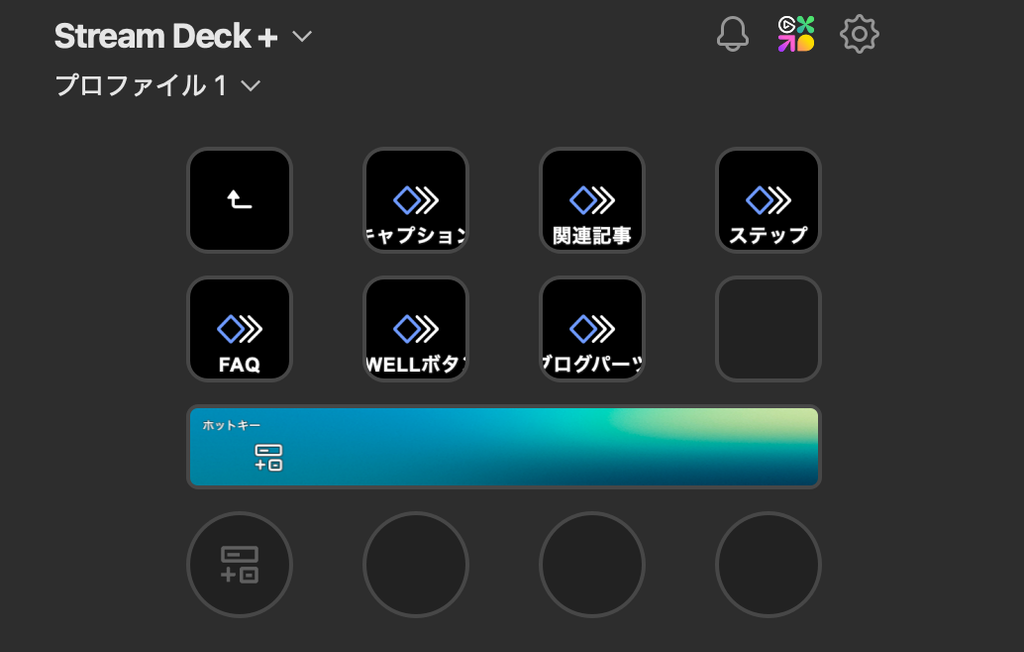Open the Elgato Marketplace icon
Screen dimensions: 1024x652
point(796,34)
